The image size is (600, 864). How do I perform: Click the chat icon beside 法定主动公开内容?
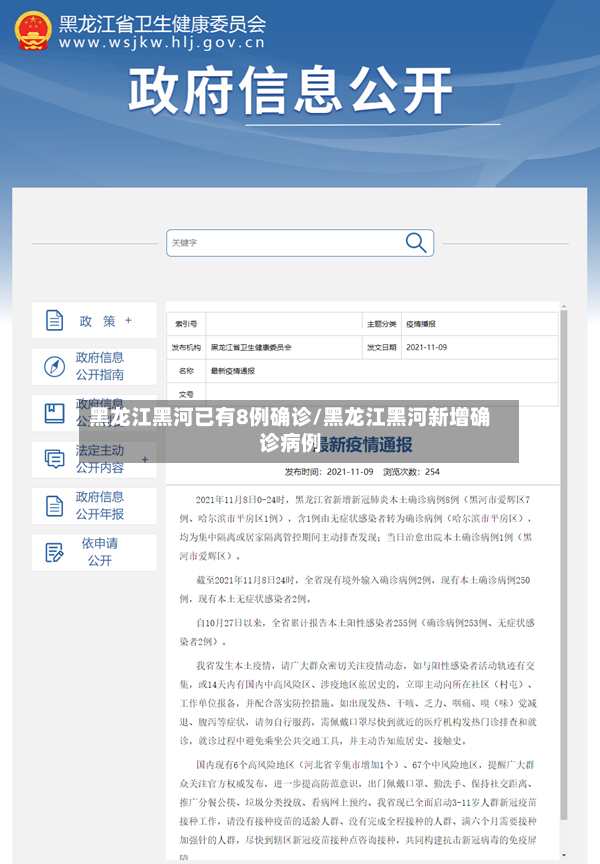(x=54, y=459)
